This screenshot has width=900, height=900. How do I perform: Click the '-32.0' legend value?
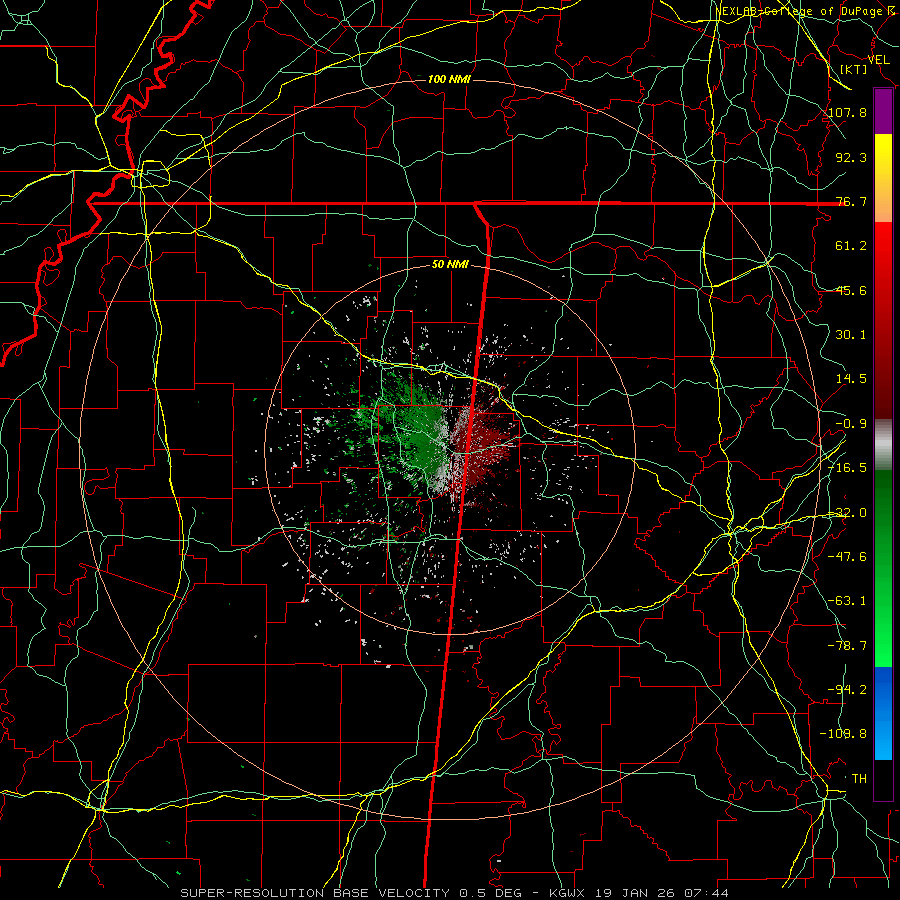click(848, 513)
